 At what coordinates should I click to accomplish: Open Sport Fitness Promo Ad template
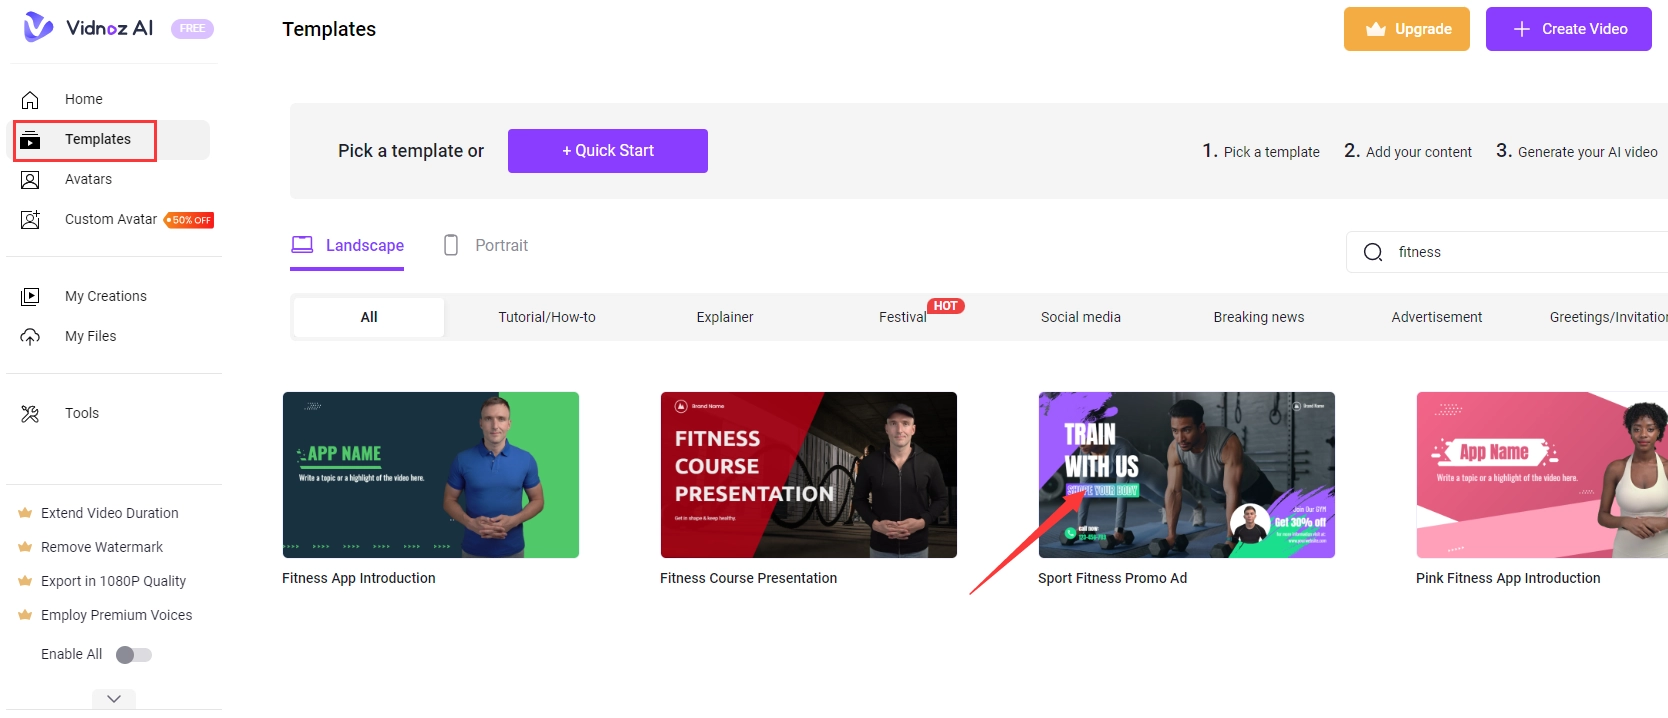point(1186,475)
